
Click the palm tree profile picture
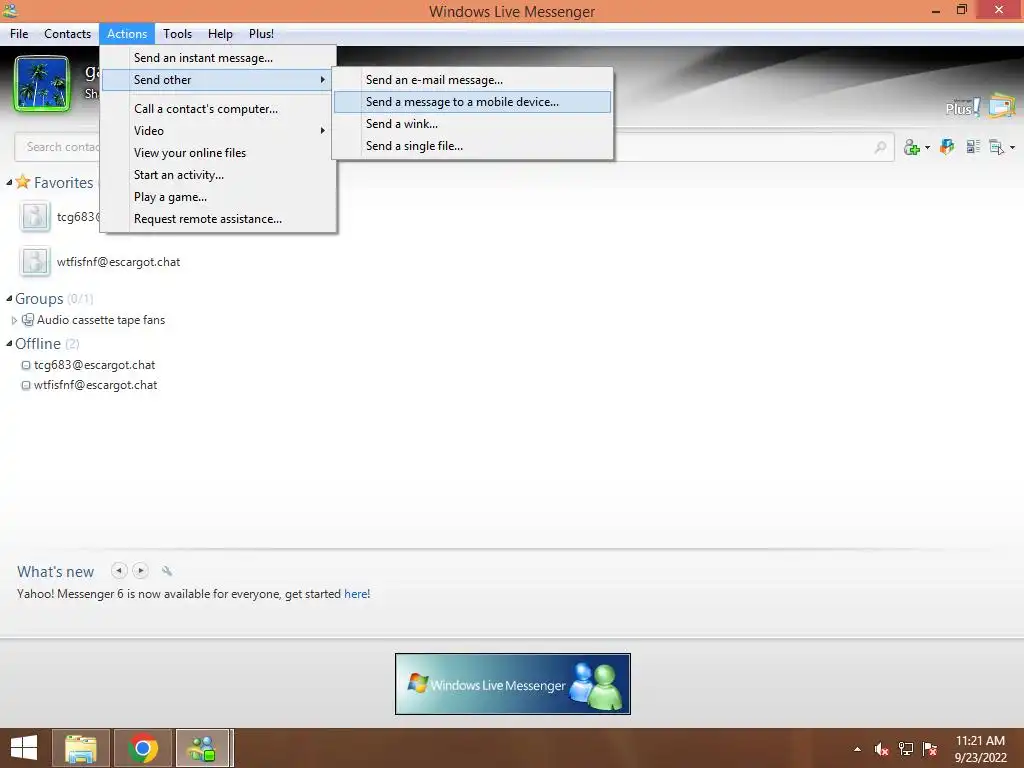coord(42,84)
